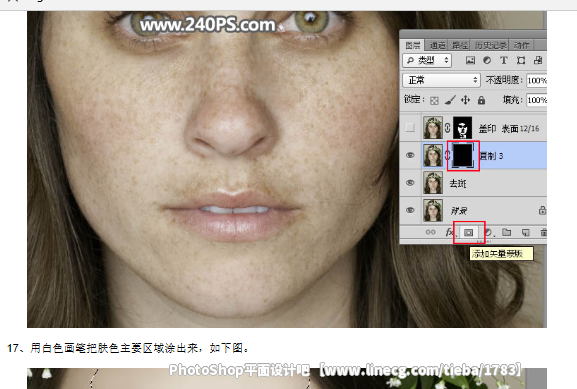The height and width of the screenshot is (389, 577).
Task: Toggle mask link on 复制 3 layer
Action: point(447,155)
